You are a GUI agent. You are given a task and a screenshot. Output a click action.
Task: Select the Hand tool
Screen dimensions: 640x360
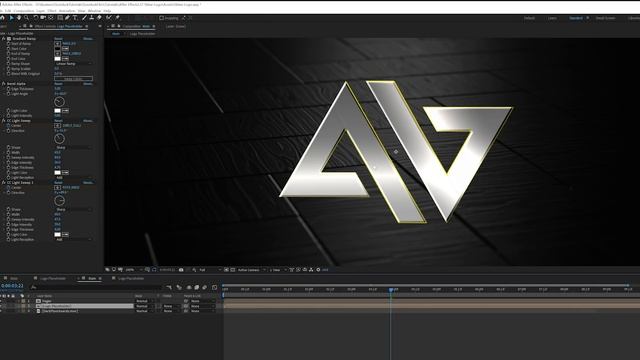click(x=19, y=18)
